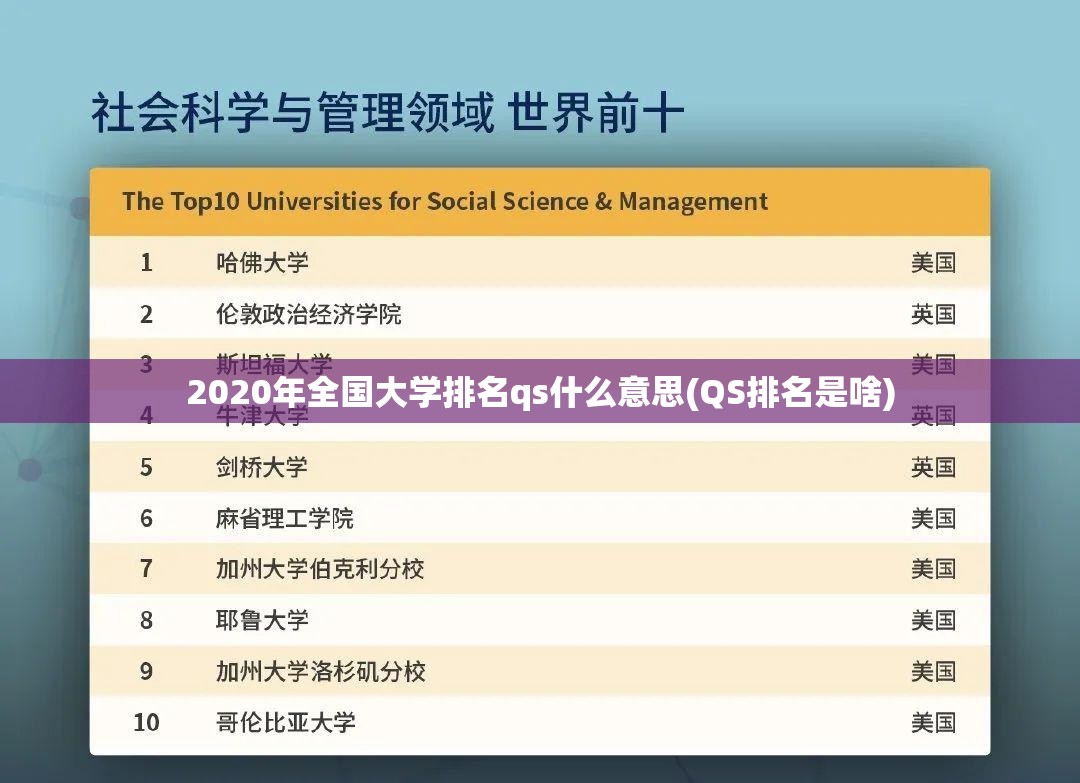Screen dimensions: 1080x783
Task: Click 耶鲁大学 in row 8
Action: coord(262,620)
